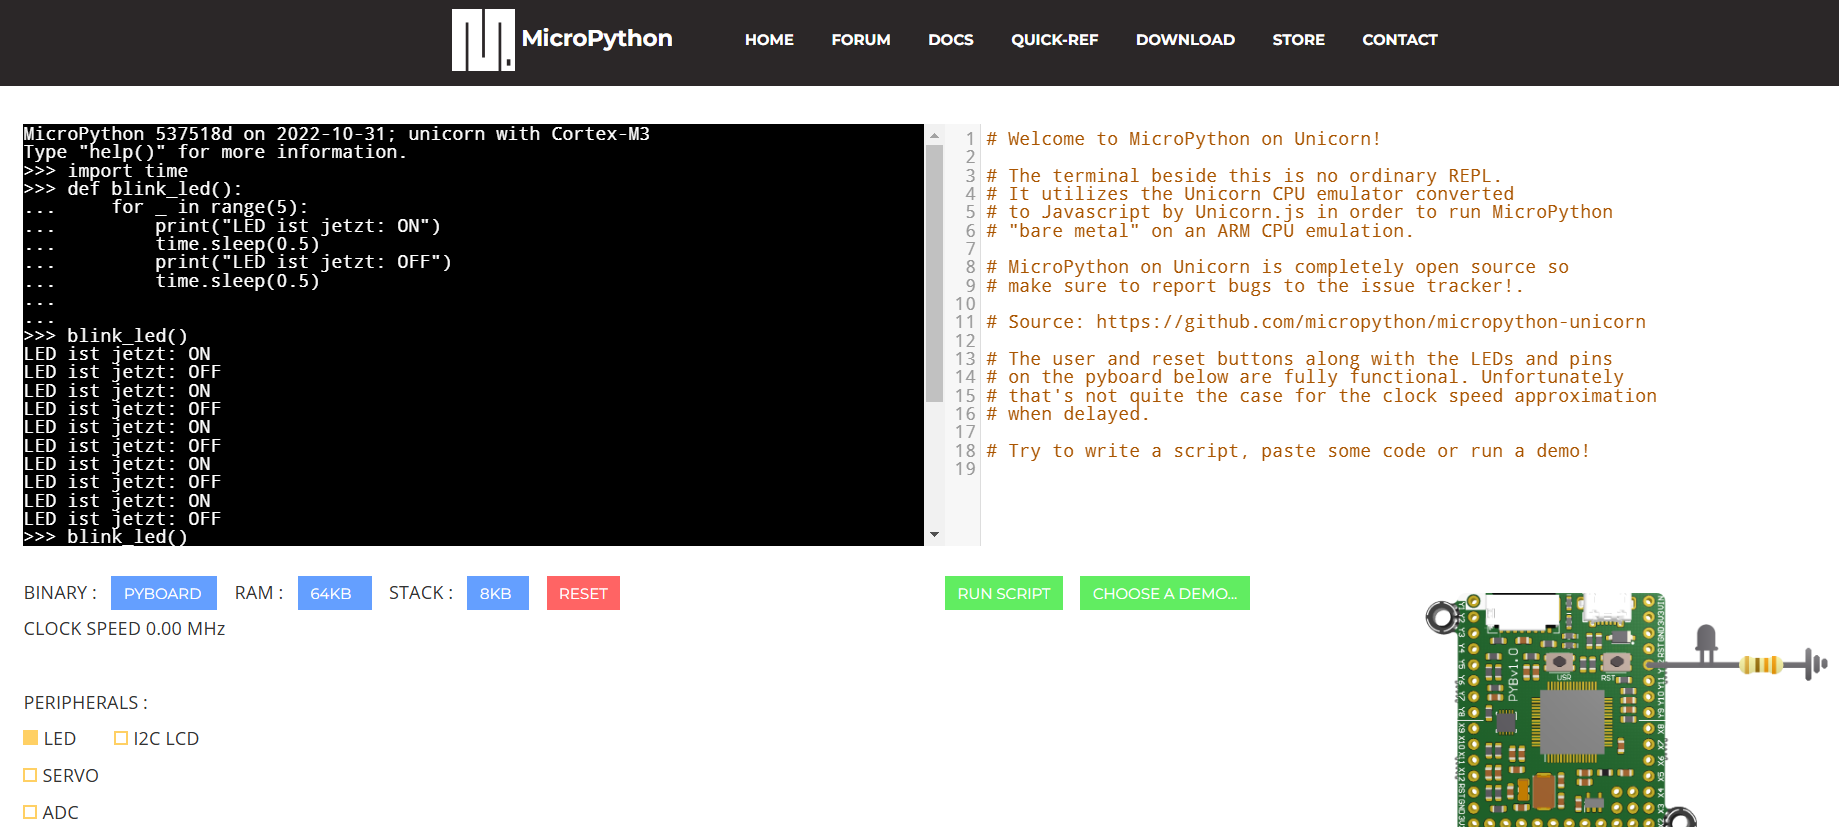
Task: Click the terminal line 'Type "help()" for more information.'
Action: (x=215, y=152)
